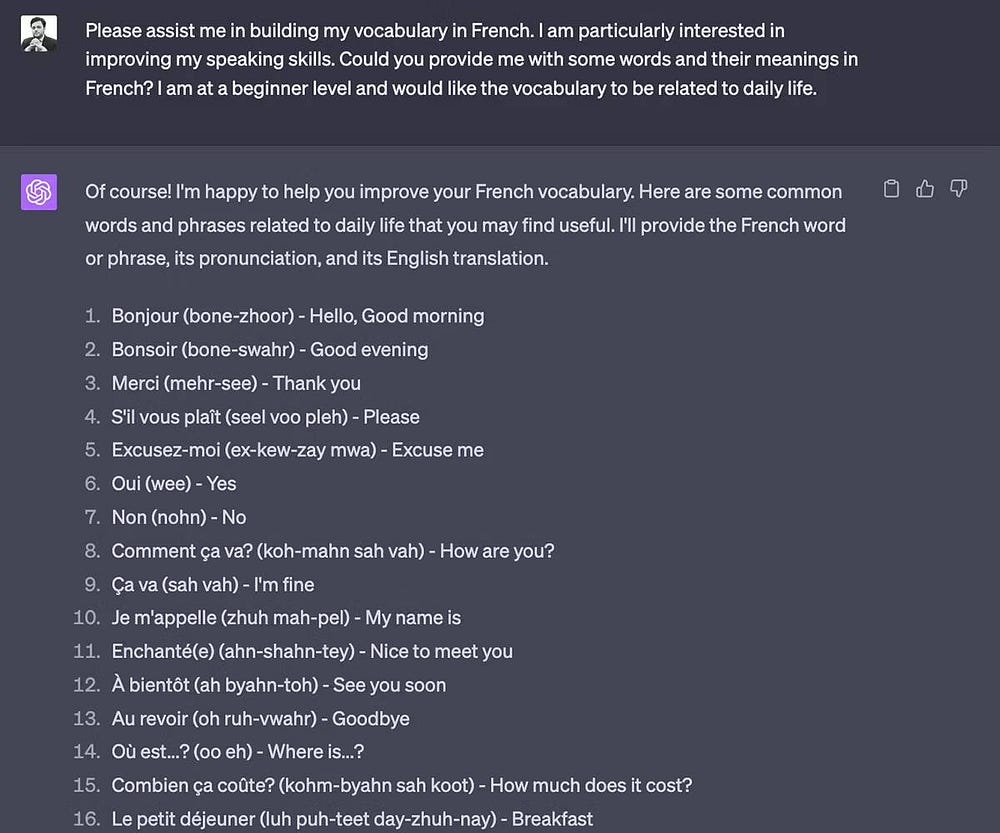Click the 'S'il vous plaît' line
The height and width of the screenshot is (833, 1000).
pos(265,417)
